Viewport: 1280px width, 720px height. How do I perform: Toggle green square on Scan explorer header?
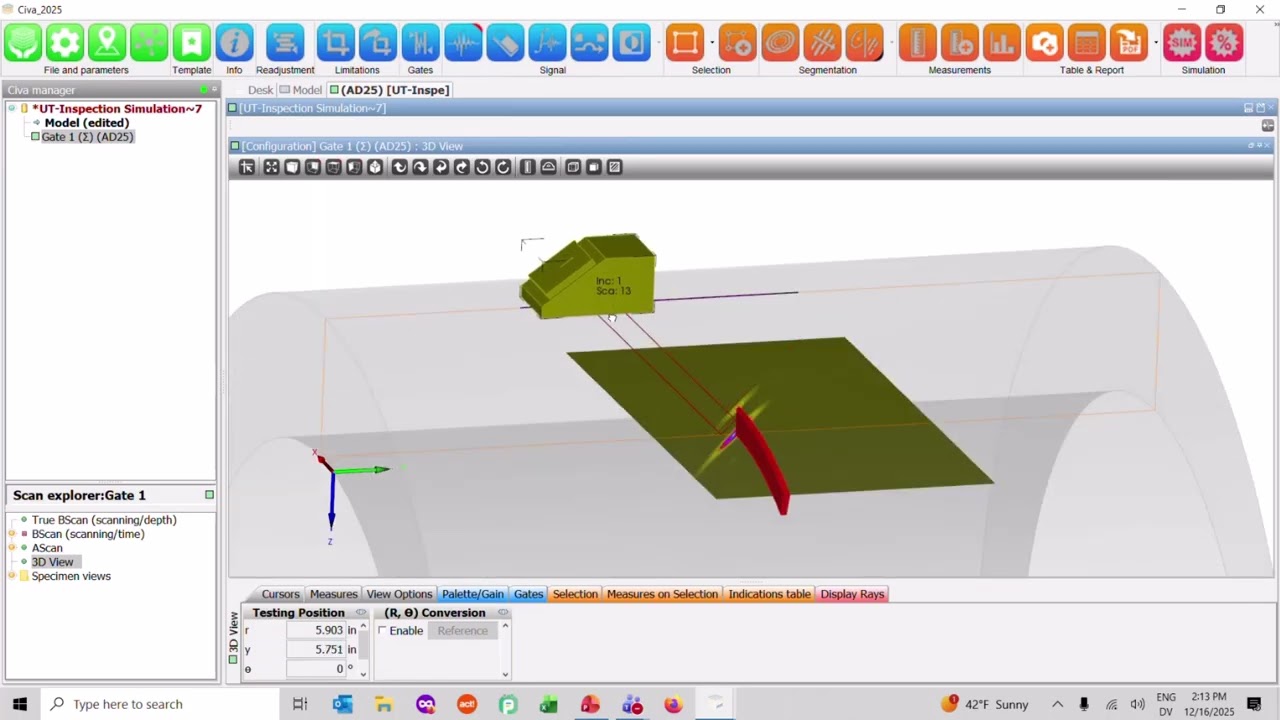[209, 495]
